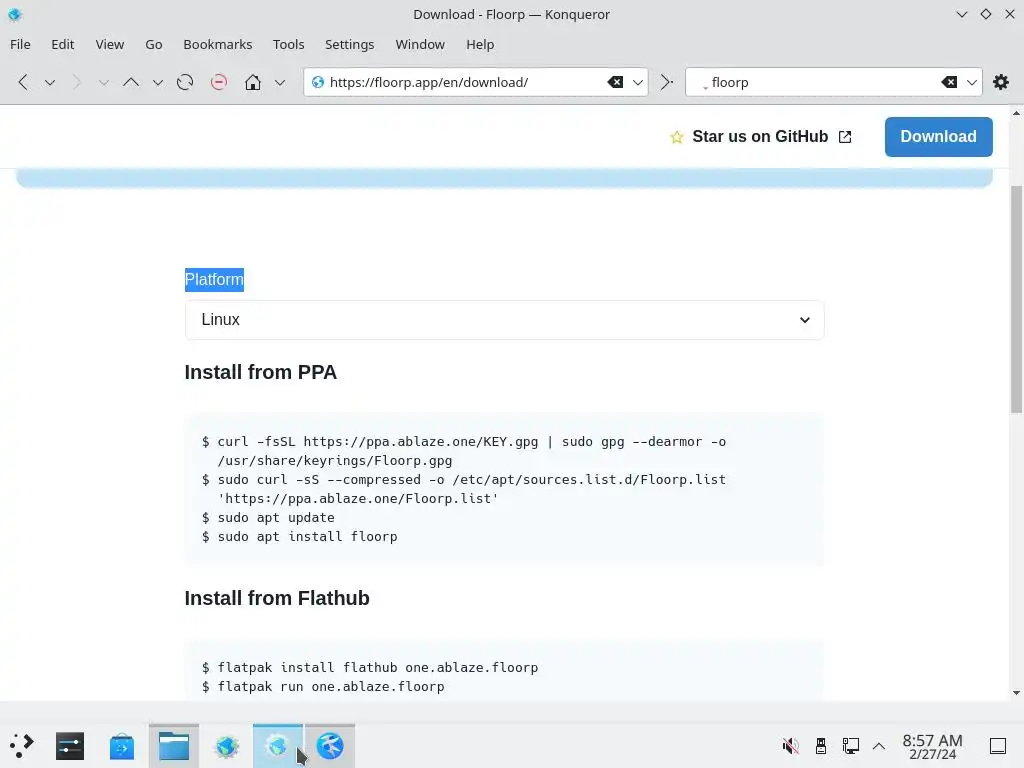Clear the floorp search field
Viewport: 1024px width, 768px height.
tap(949, 82)
